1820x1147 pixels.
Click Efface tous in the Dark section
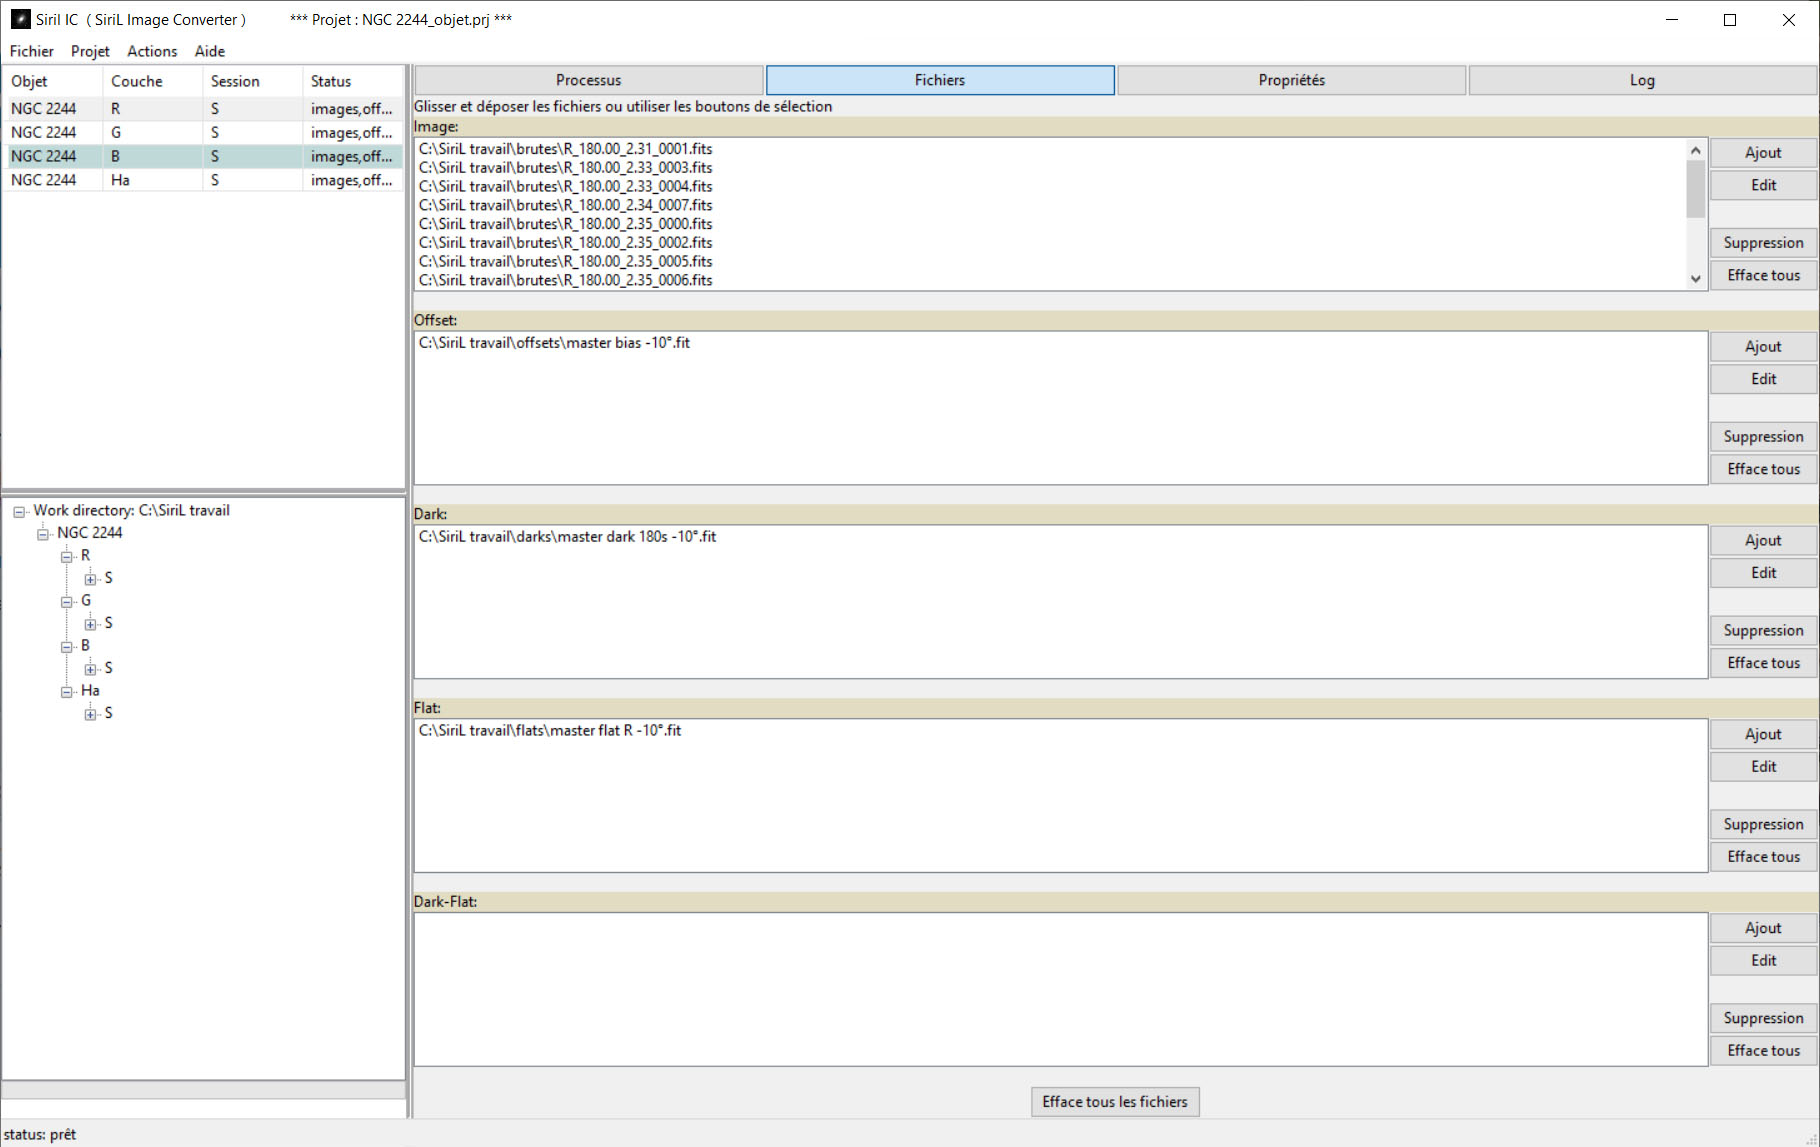coord(1763,663)
